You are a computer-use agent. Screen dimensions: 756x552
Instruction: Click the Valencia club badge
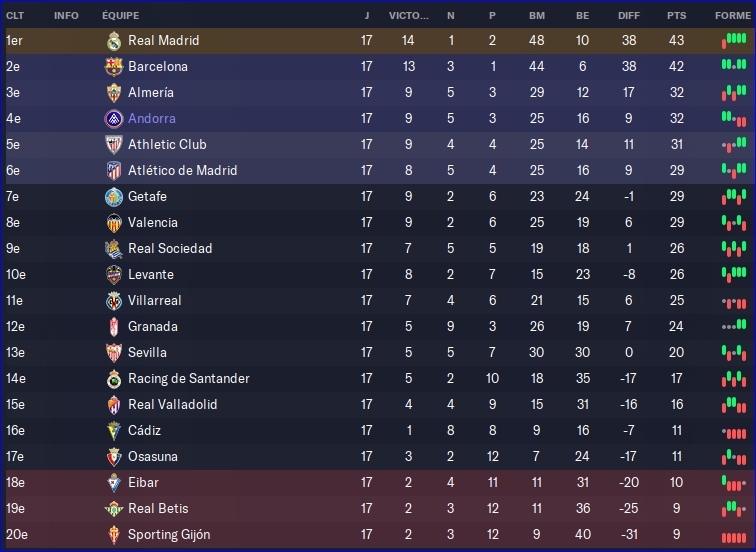click(x=113, y=223)
